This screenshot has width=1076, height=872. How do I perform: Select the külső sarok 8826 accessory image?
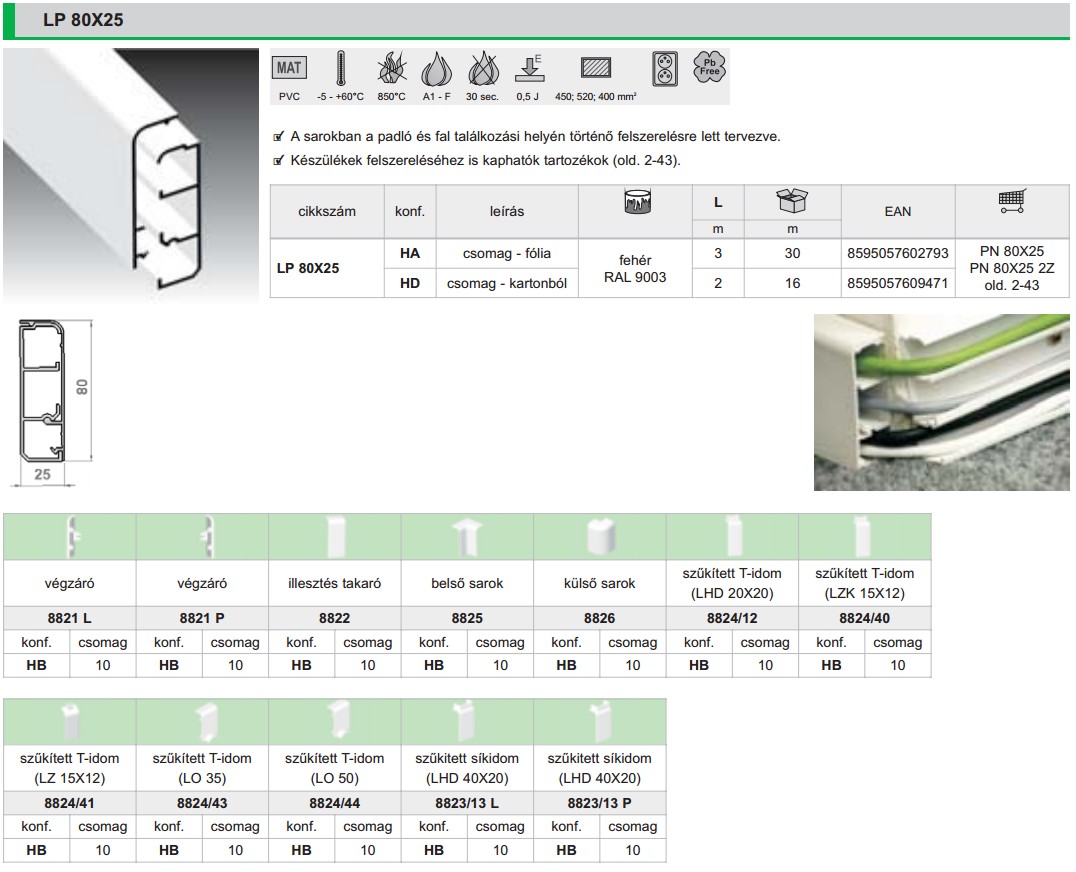pos(599,538)
